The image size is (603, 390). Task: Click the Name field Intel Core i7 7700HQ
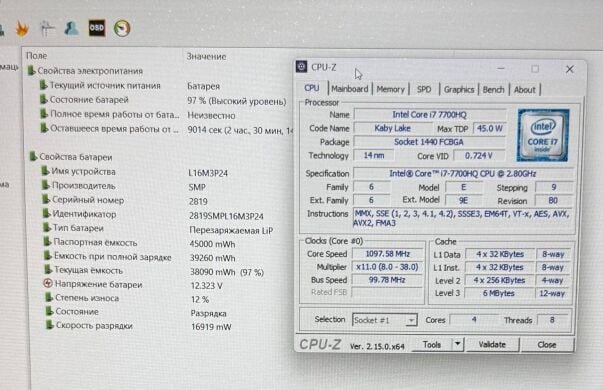tap(429, 115)
